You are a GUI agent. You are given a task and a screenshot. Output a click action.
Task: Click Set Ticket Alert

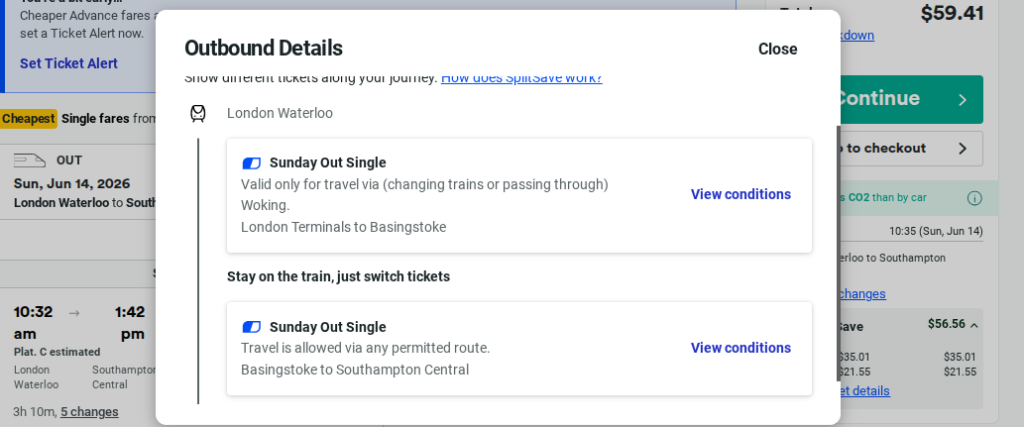[x=69, y=63]
